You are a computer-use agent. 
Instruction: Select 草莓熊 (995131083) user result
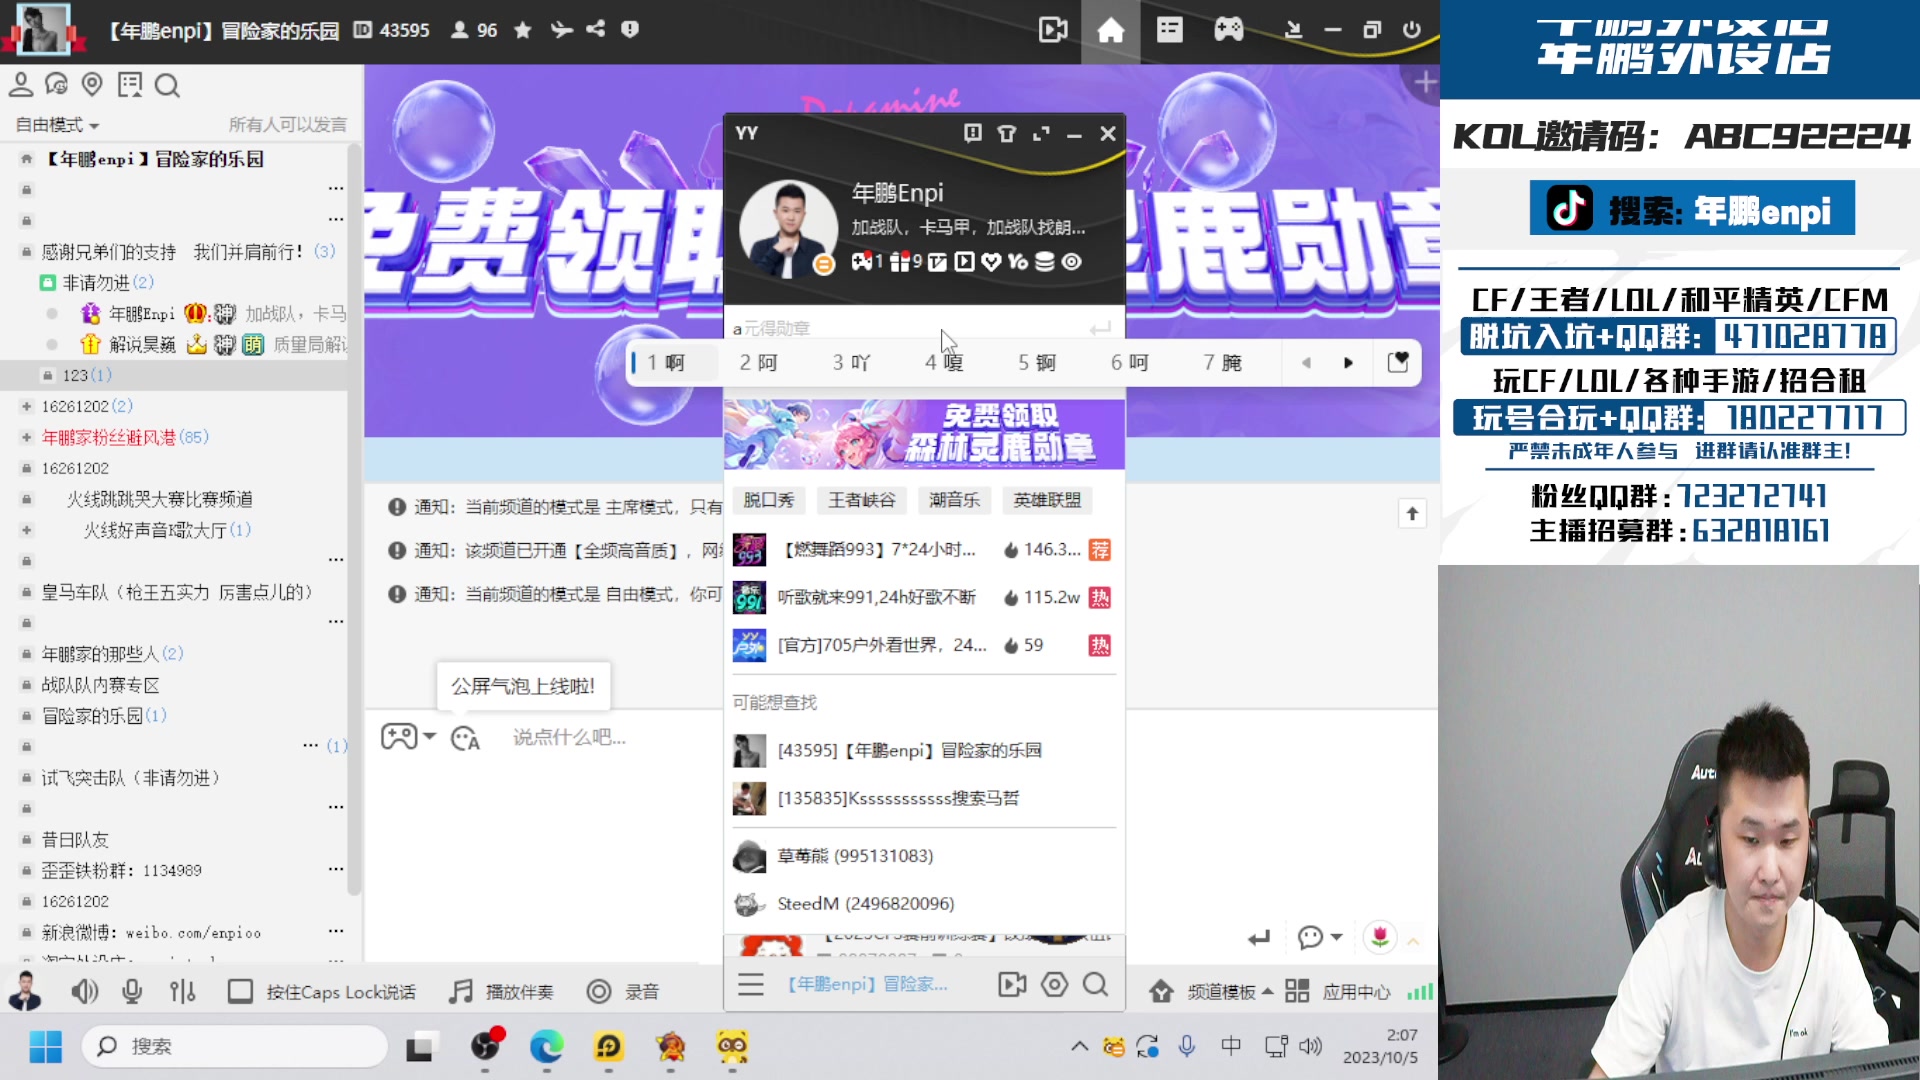click(x=922, y=856)
